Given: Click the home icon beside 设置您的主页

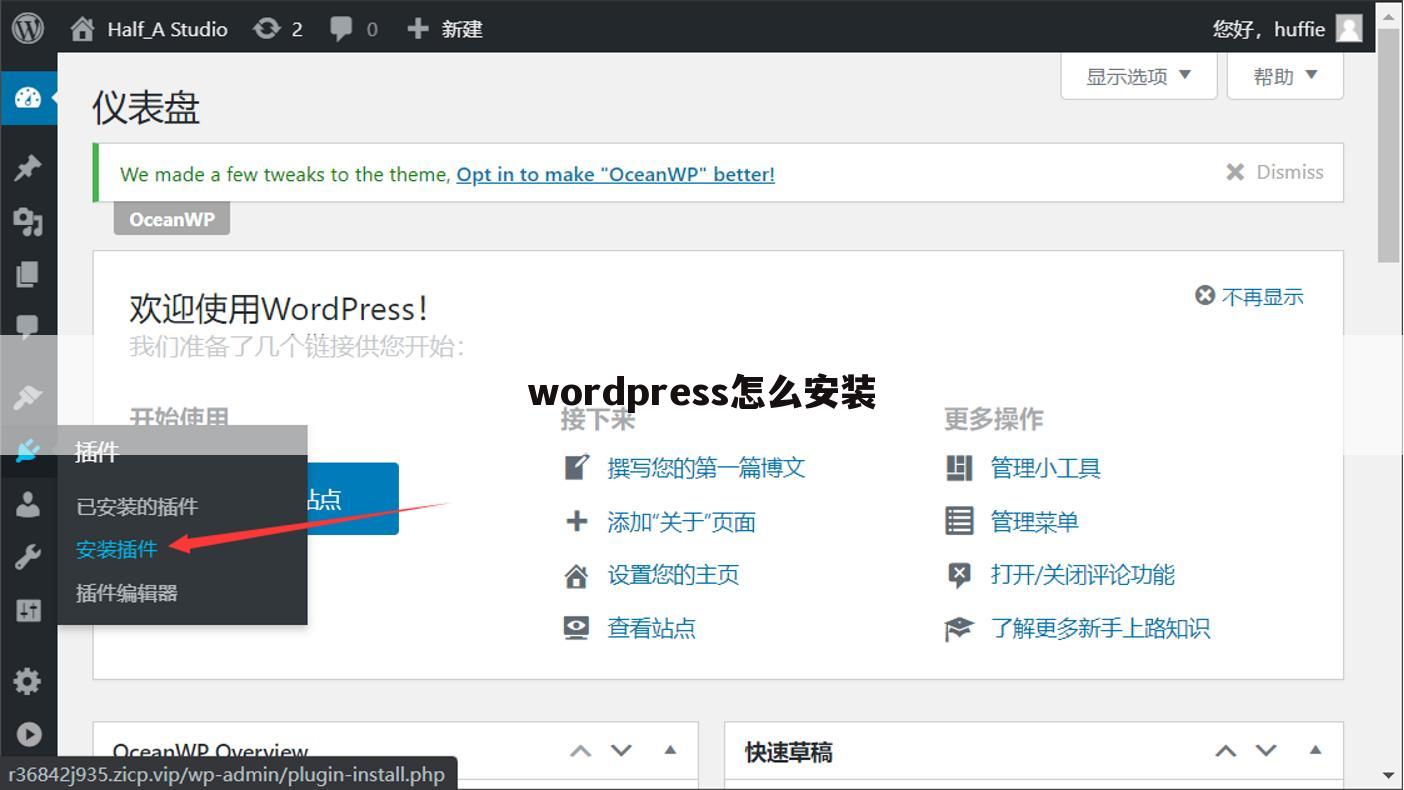Looking at the screenshot, I should pyautogui.click(x=577, y=575).
